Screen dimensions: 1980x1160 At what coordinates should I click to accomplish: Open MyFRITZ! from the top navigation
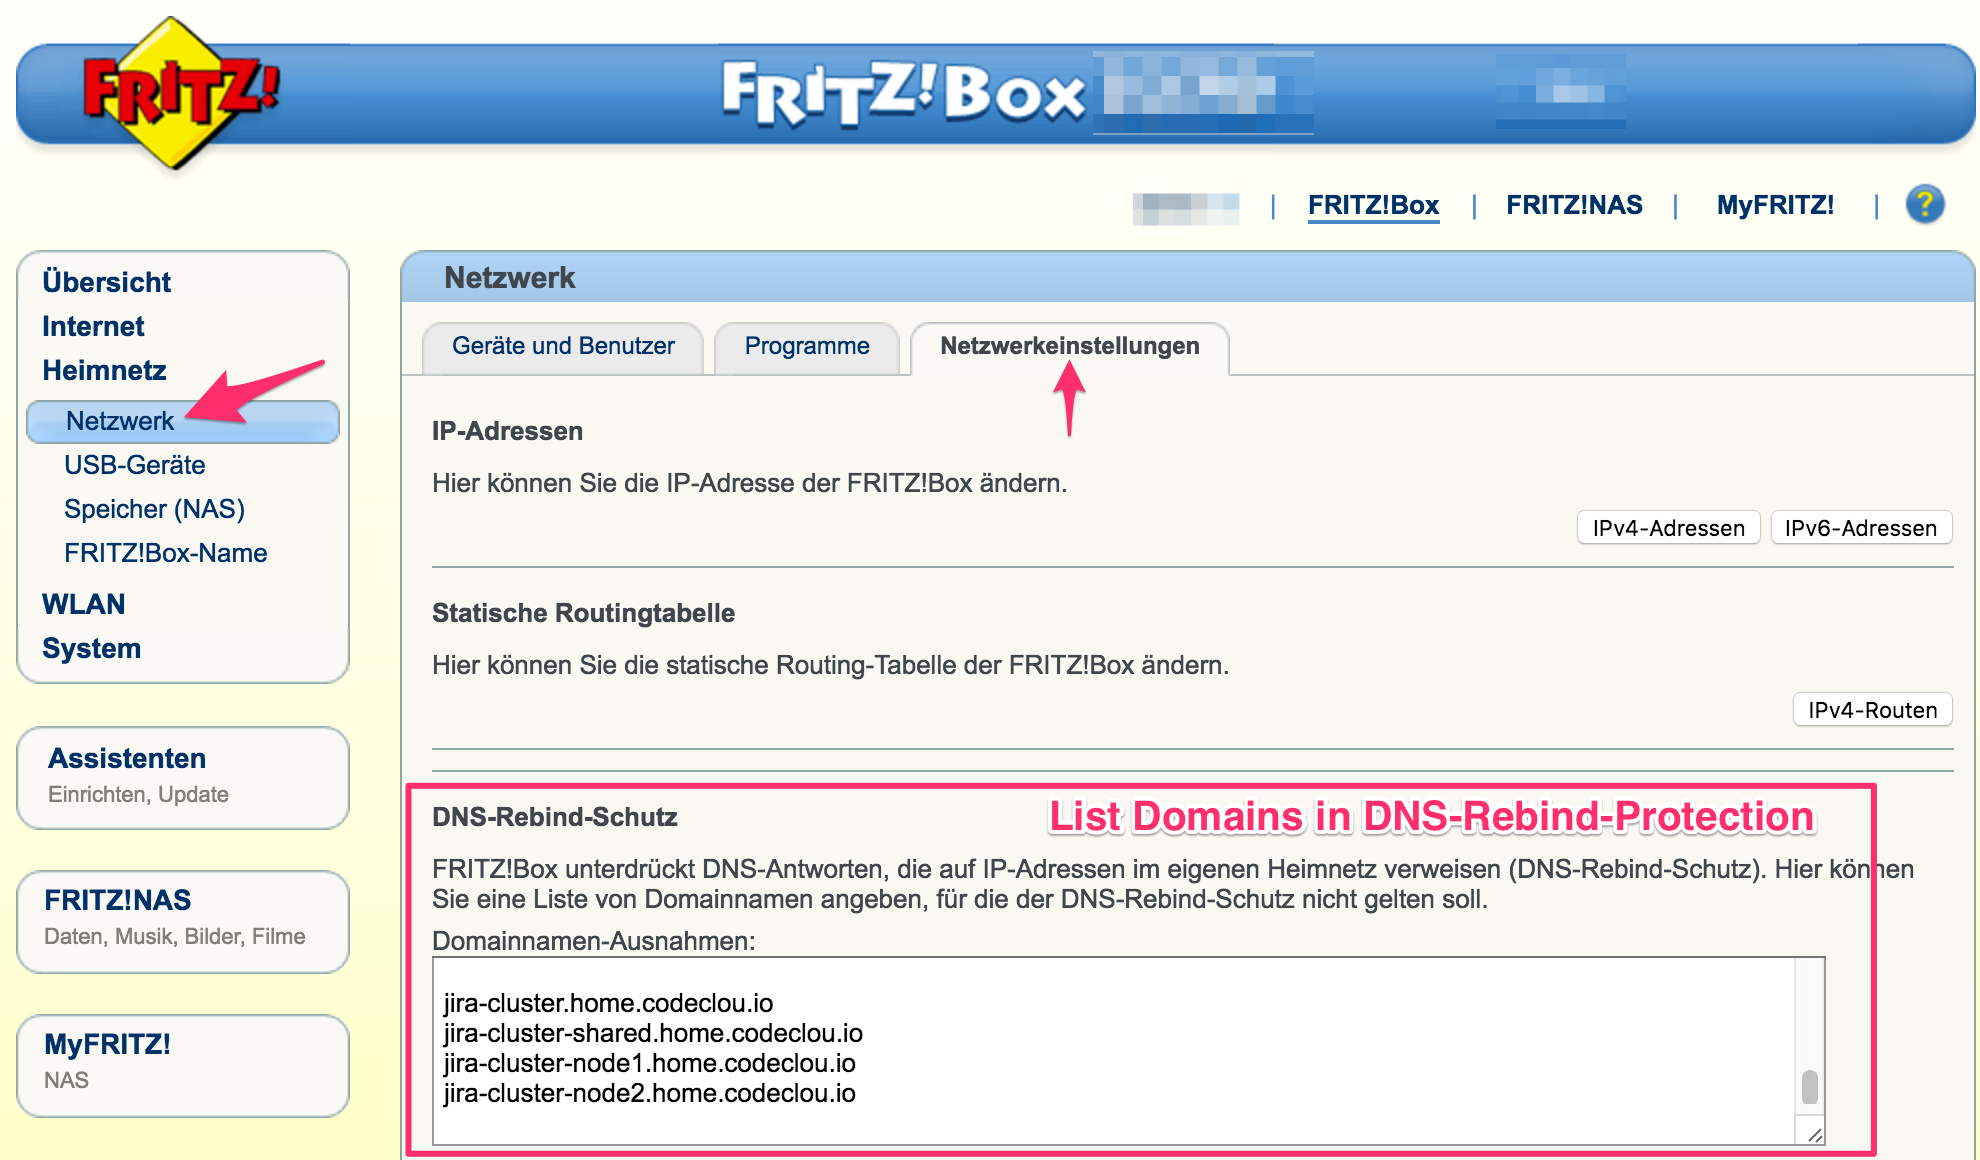click(1775, 205)
